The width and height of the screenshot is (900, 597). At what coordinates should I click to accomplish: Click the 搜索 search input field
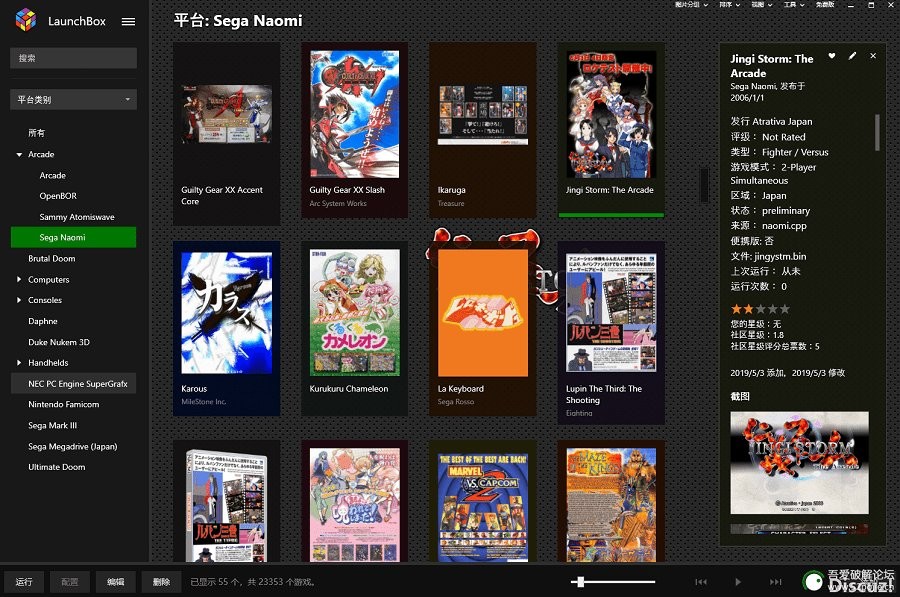(x=73, y=58)
